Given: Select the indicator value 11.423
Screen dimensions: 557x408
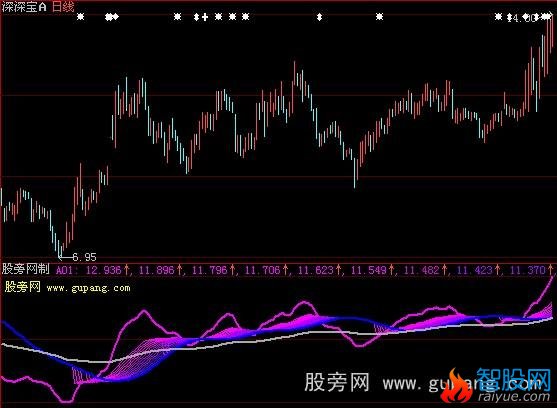Looking at the screenshot, I should (475, 270).
